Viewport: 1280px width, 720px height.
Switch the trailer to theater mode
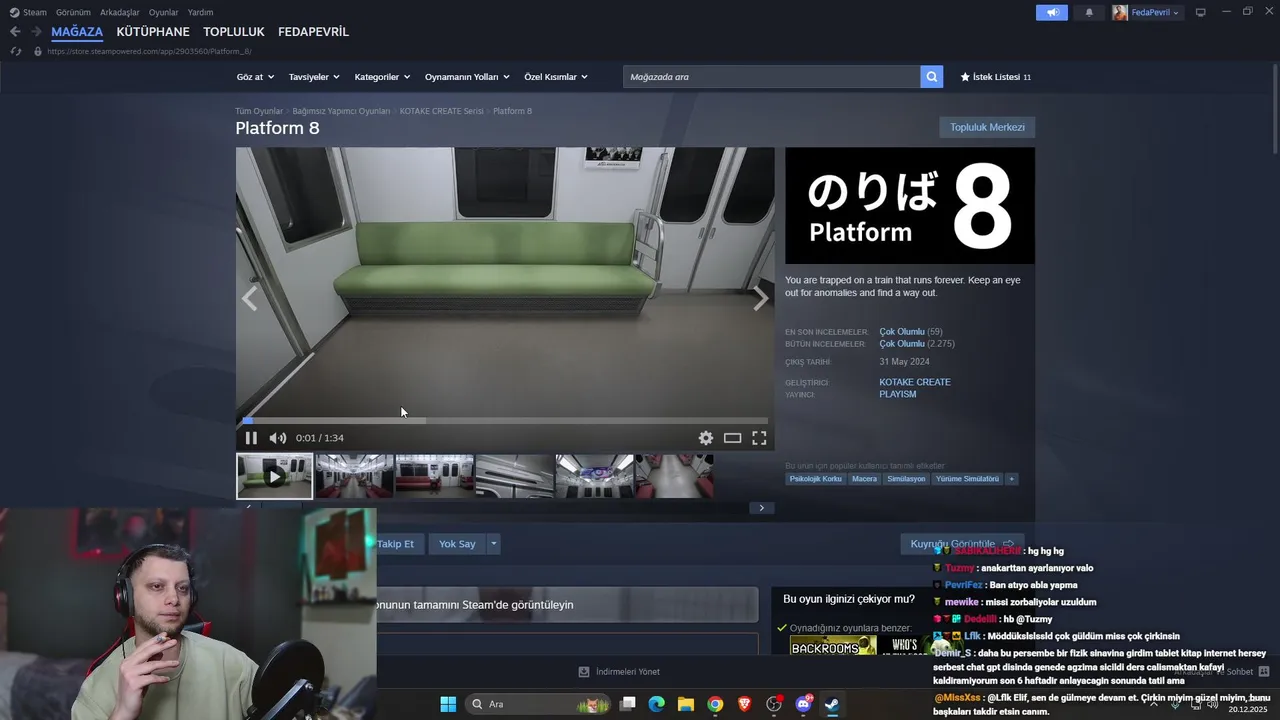click(x=733, y=438)
